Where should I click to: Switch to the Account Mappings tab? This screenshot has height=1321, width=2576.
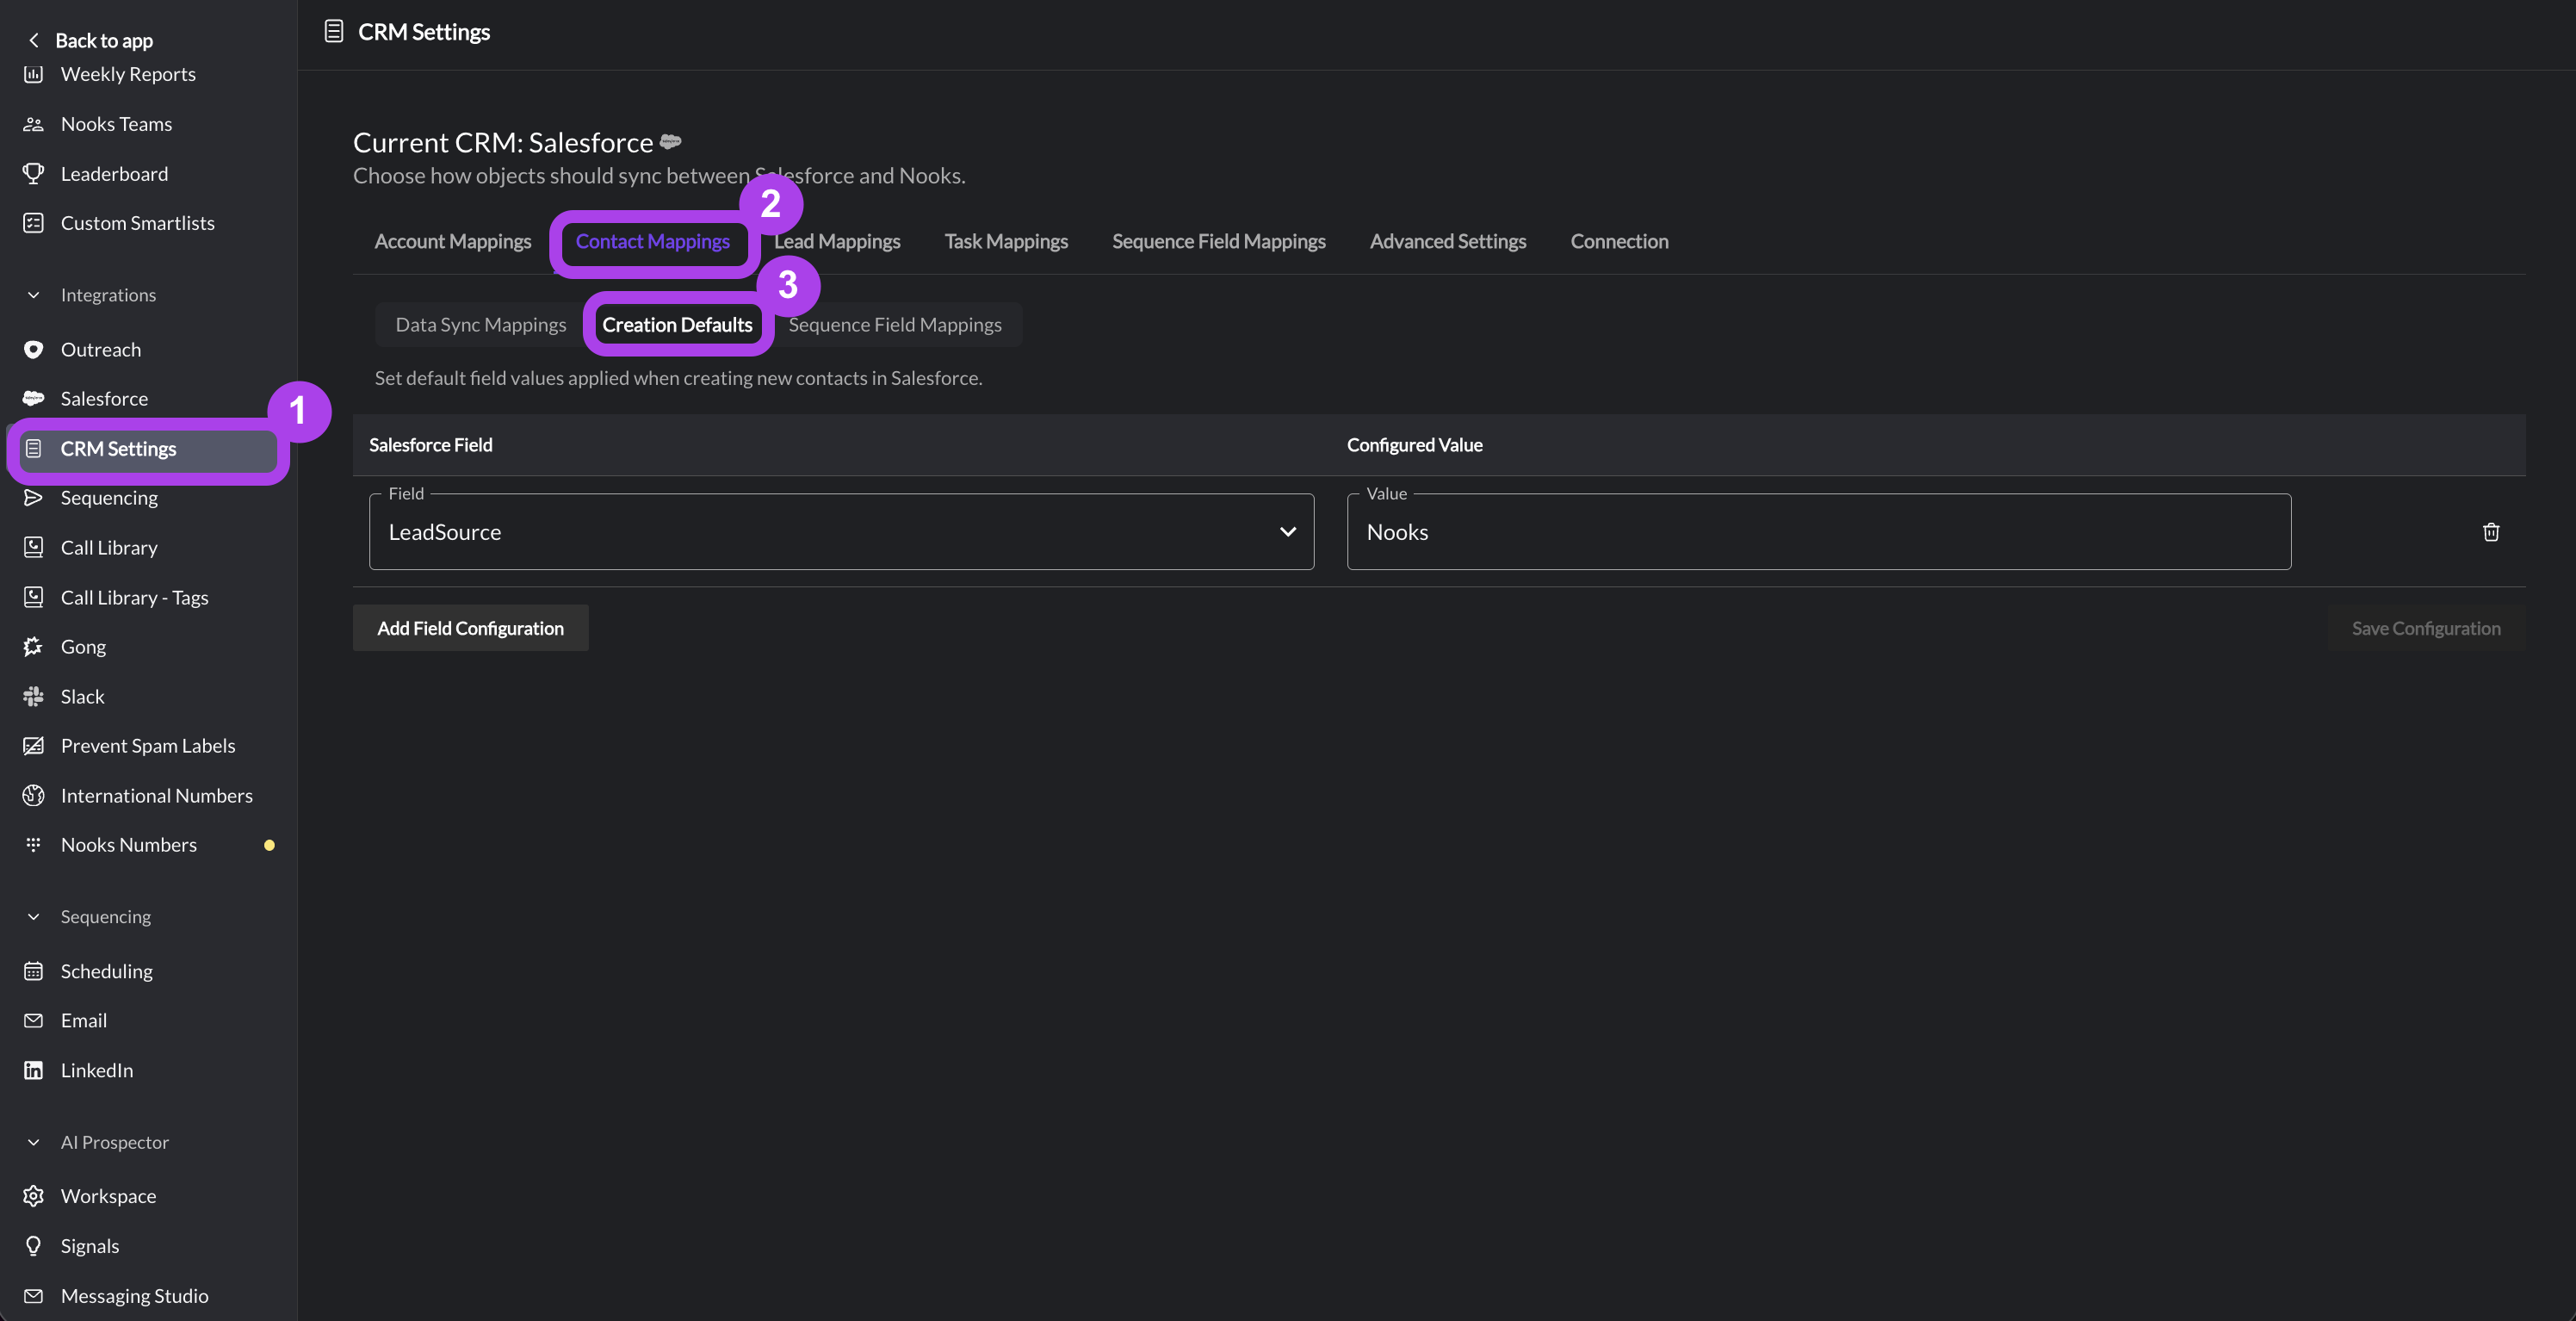coord(453,241)
